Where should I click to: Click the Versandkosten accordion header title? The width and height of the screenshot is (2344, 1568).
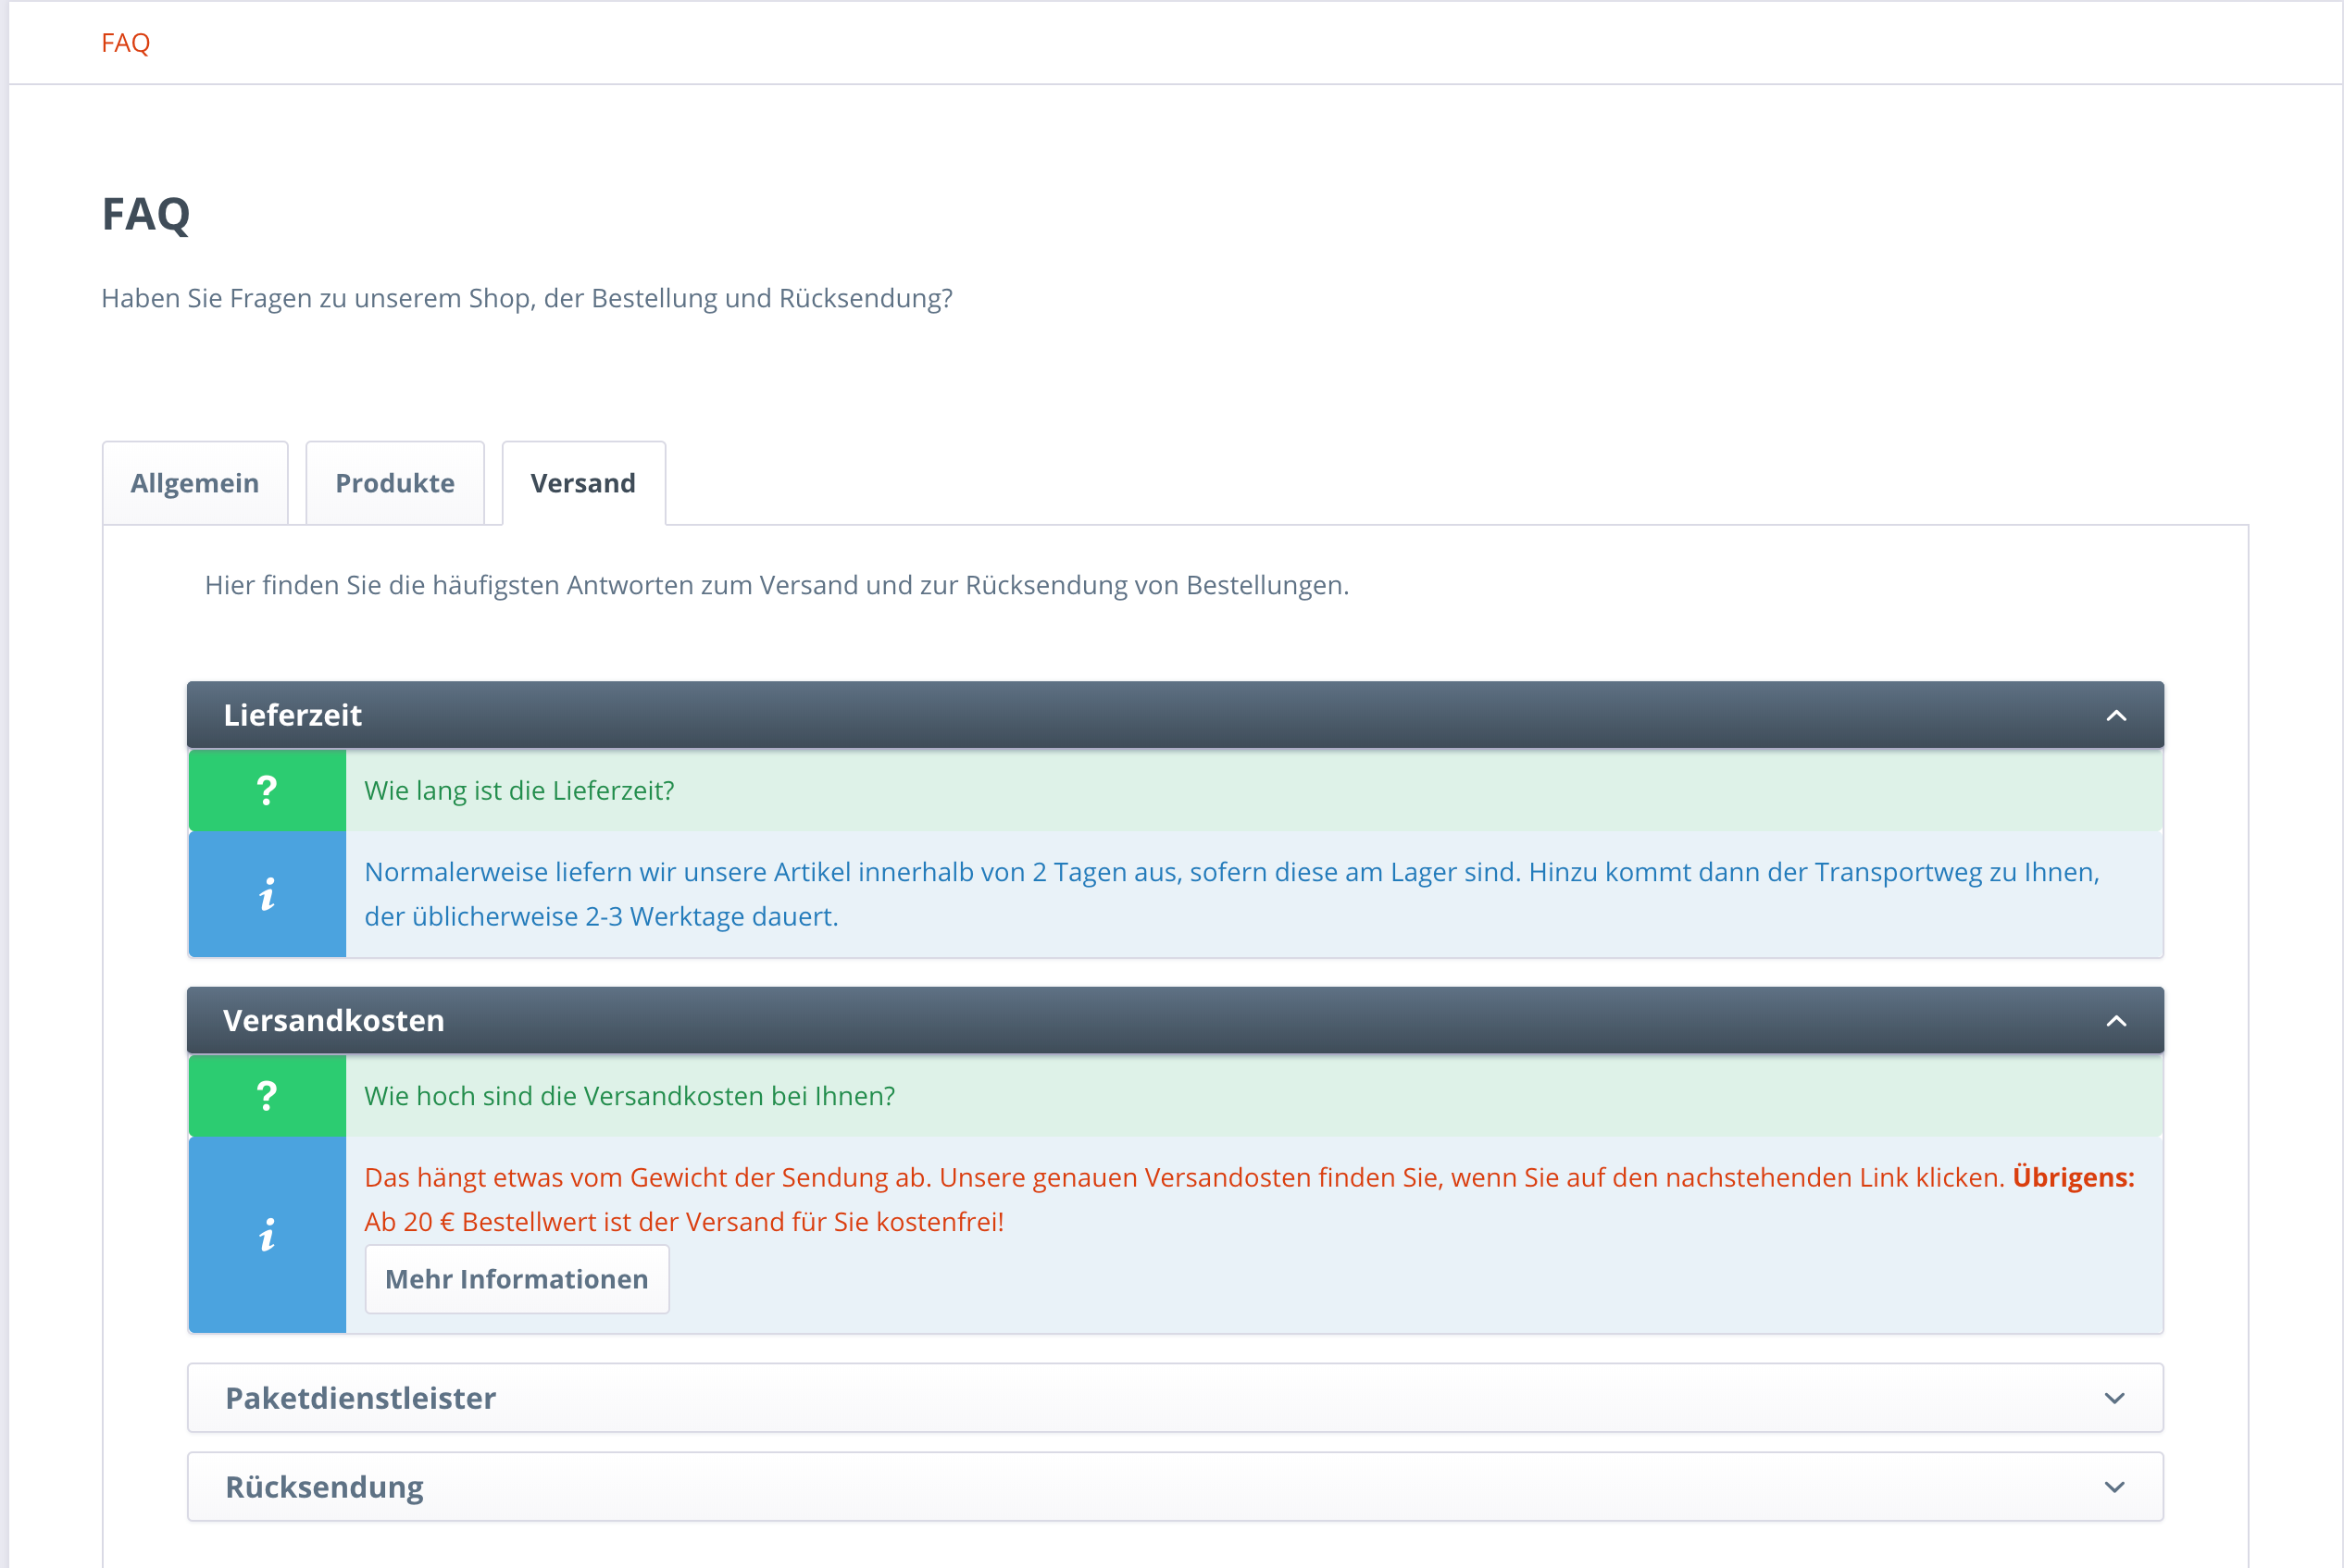tap(333, 1020)
